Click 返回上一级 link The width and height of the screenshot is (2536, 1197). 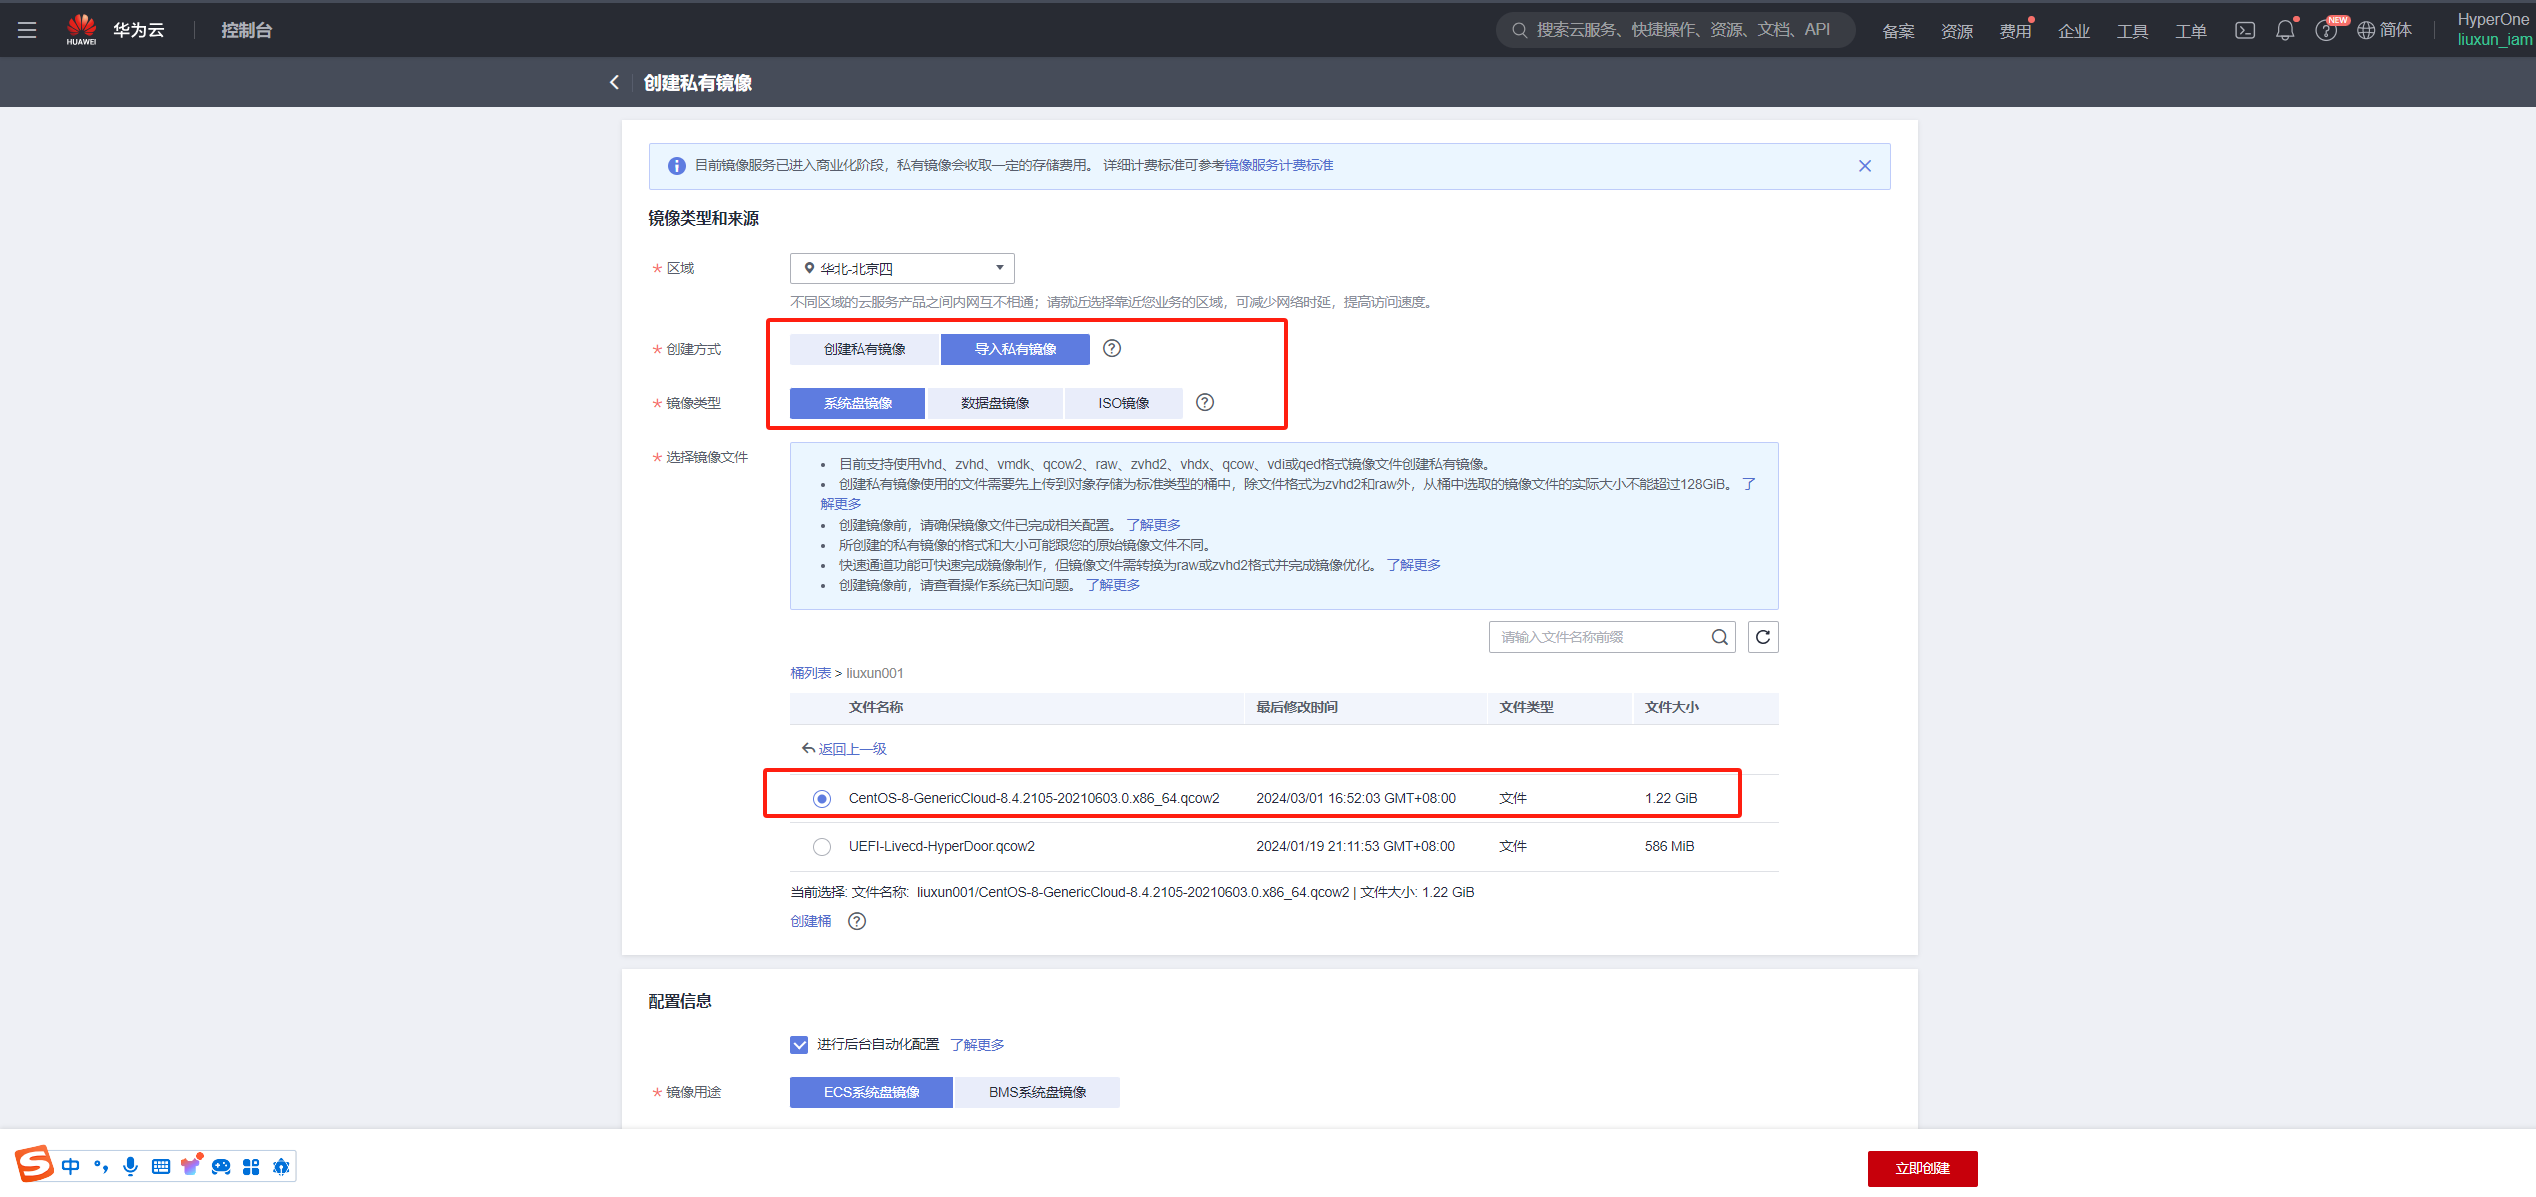coord(844,749)
